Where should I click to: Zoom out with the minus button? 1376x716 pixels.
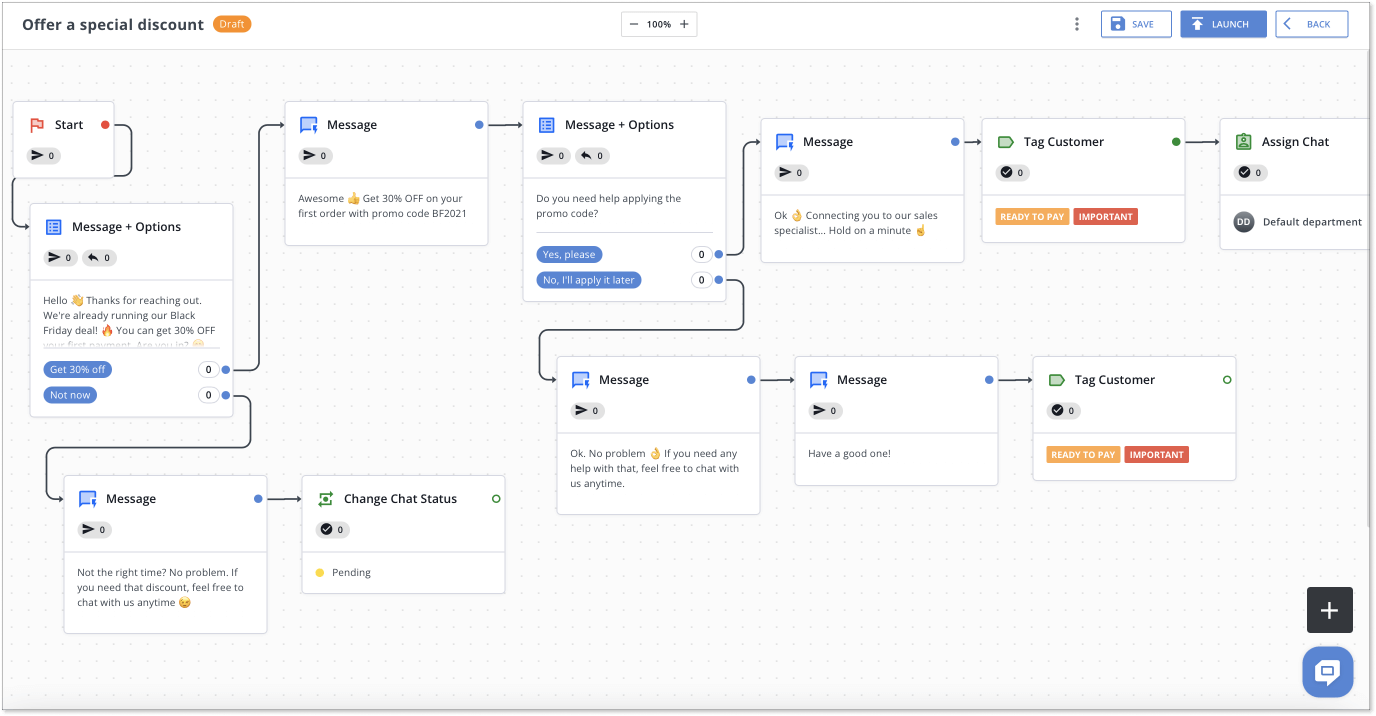[x=634, y=24]
